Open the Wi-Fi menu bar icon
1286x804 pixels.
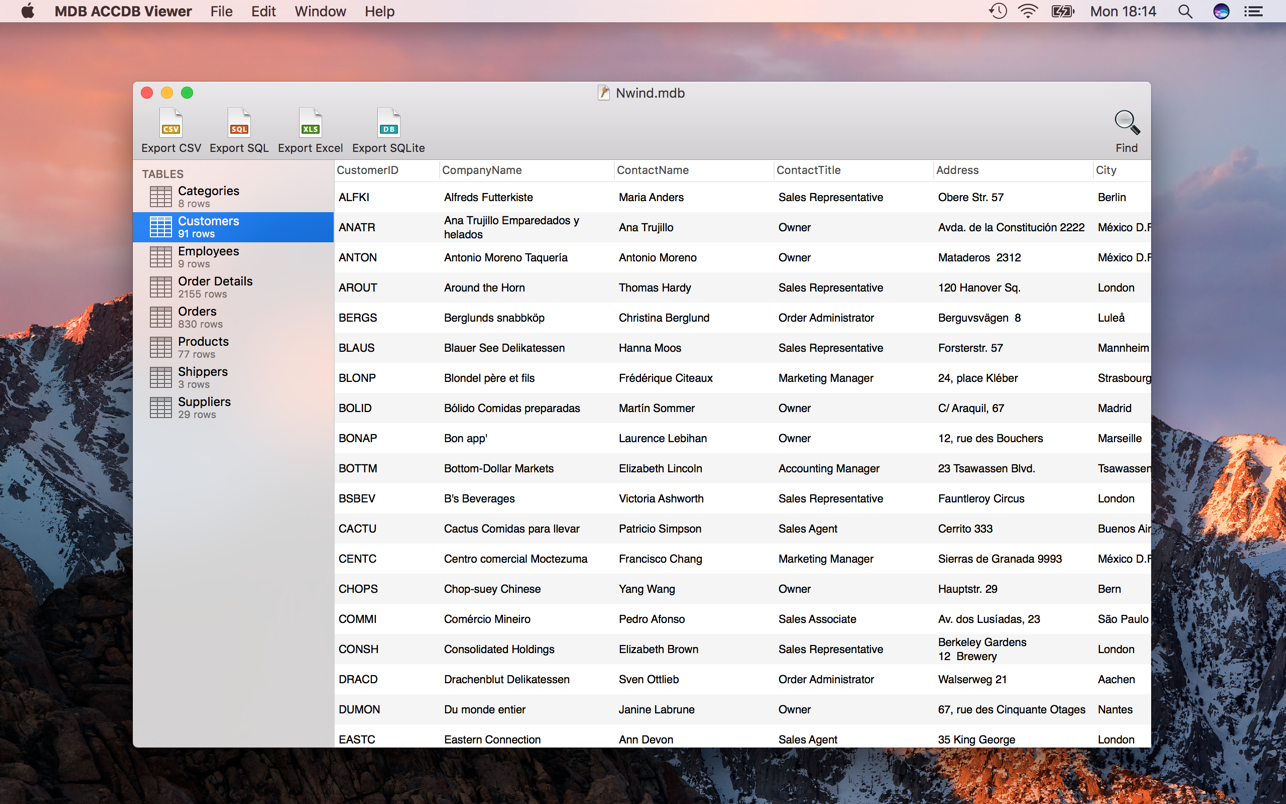tap(1028, 11)
